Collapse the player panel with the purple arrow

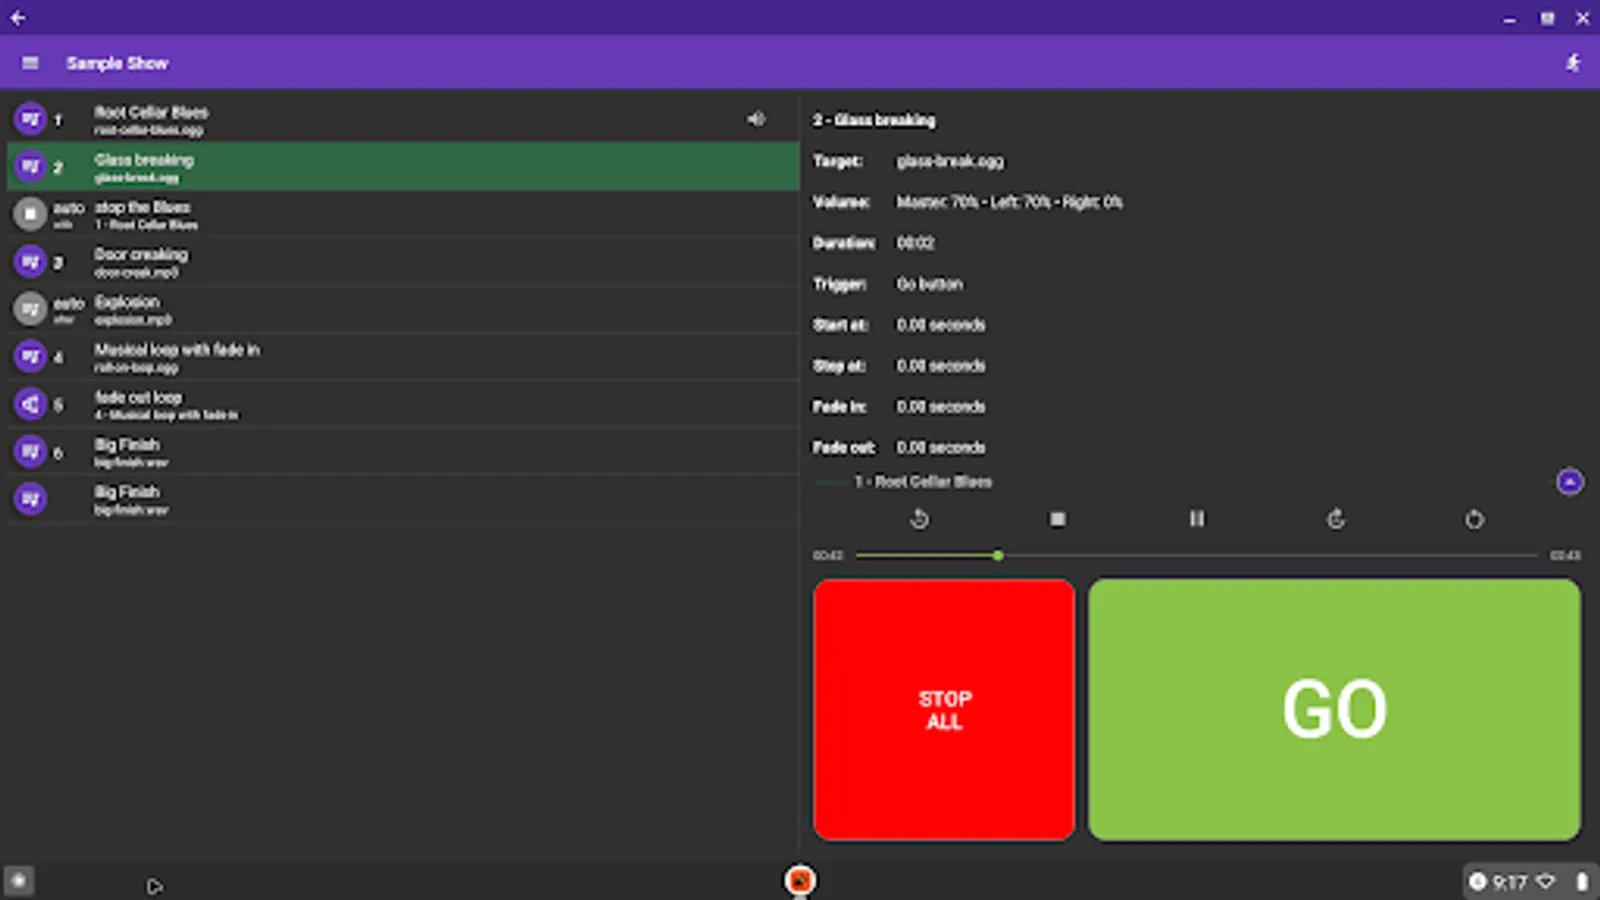[x=1568, y=481]
